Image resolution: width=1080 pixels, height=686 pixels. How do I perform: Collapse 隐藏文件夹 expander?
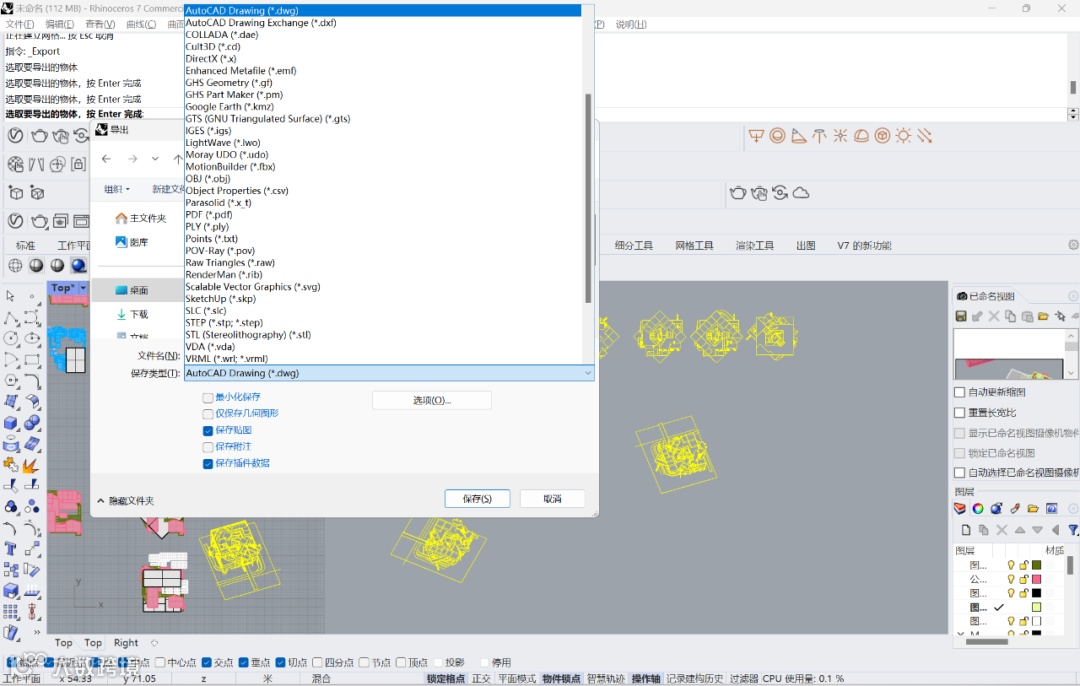125,501
